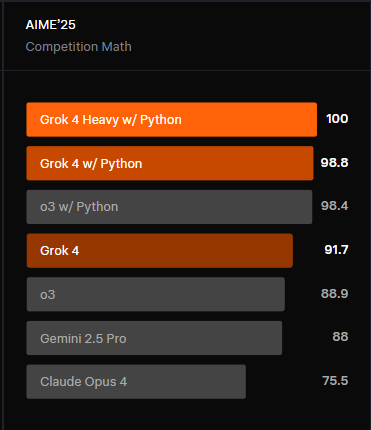Click the "o3 w/ Python" label text
This screenshot has height=430, width=371.
(x=79, y=207)
